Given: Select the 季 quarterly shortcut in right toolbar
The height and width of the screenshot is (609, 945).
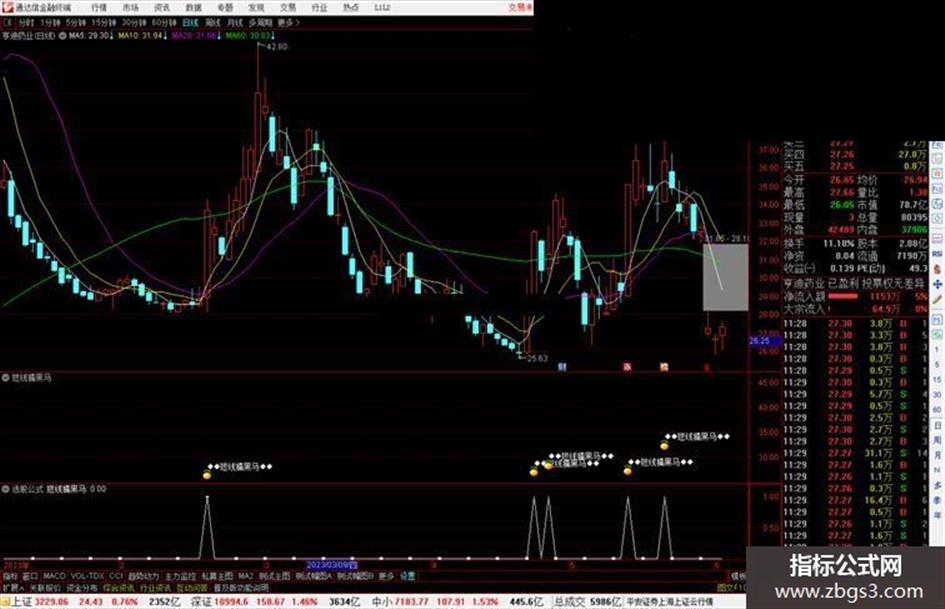Looking at the screenshot, I should point(937,500).
